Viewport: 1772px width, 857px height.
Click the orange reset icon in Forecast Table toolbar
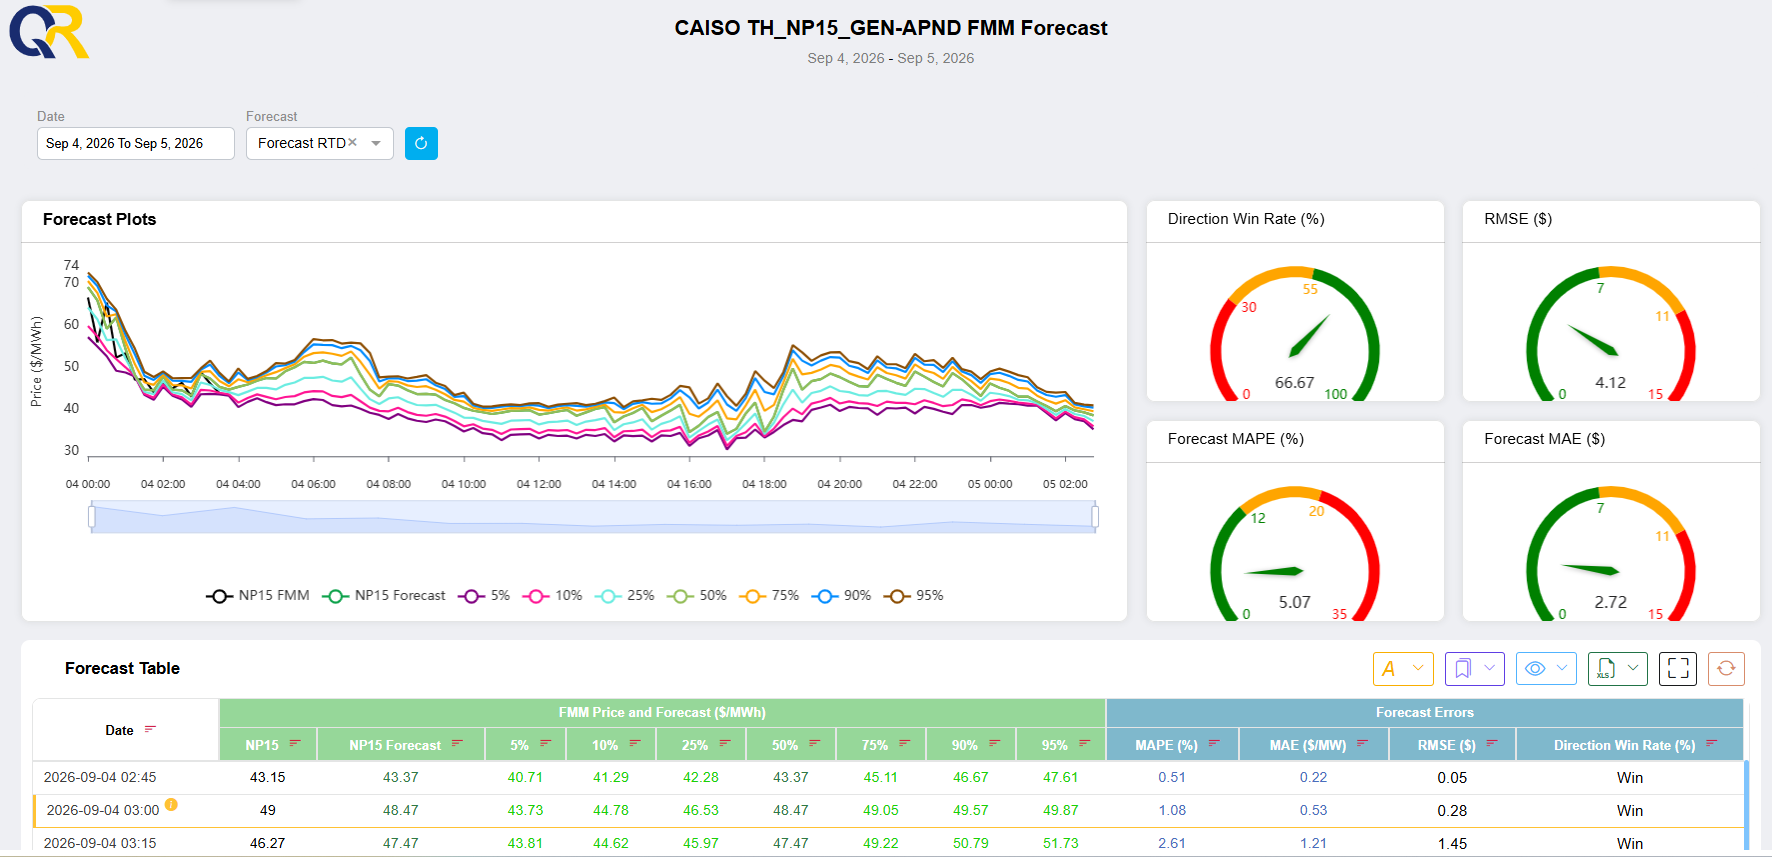click(1726, 669)
